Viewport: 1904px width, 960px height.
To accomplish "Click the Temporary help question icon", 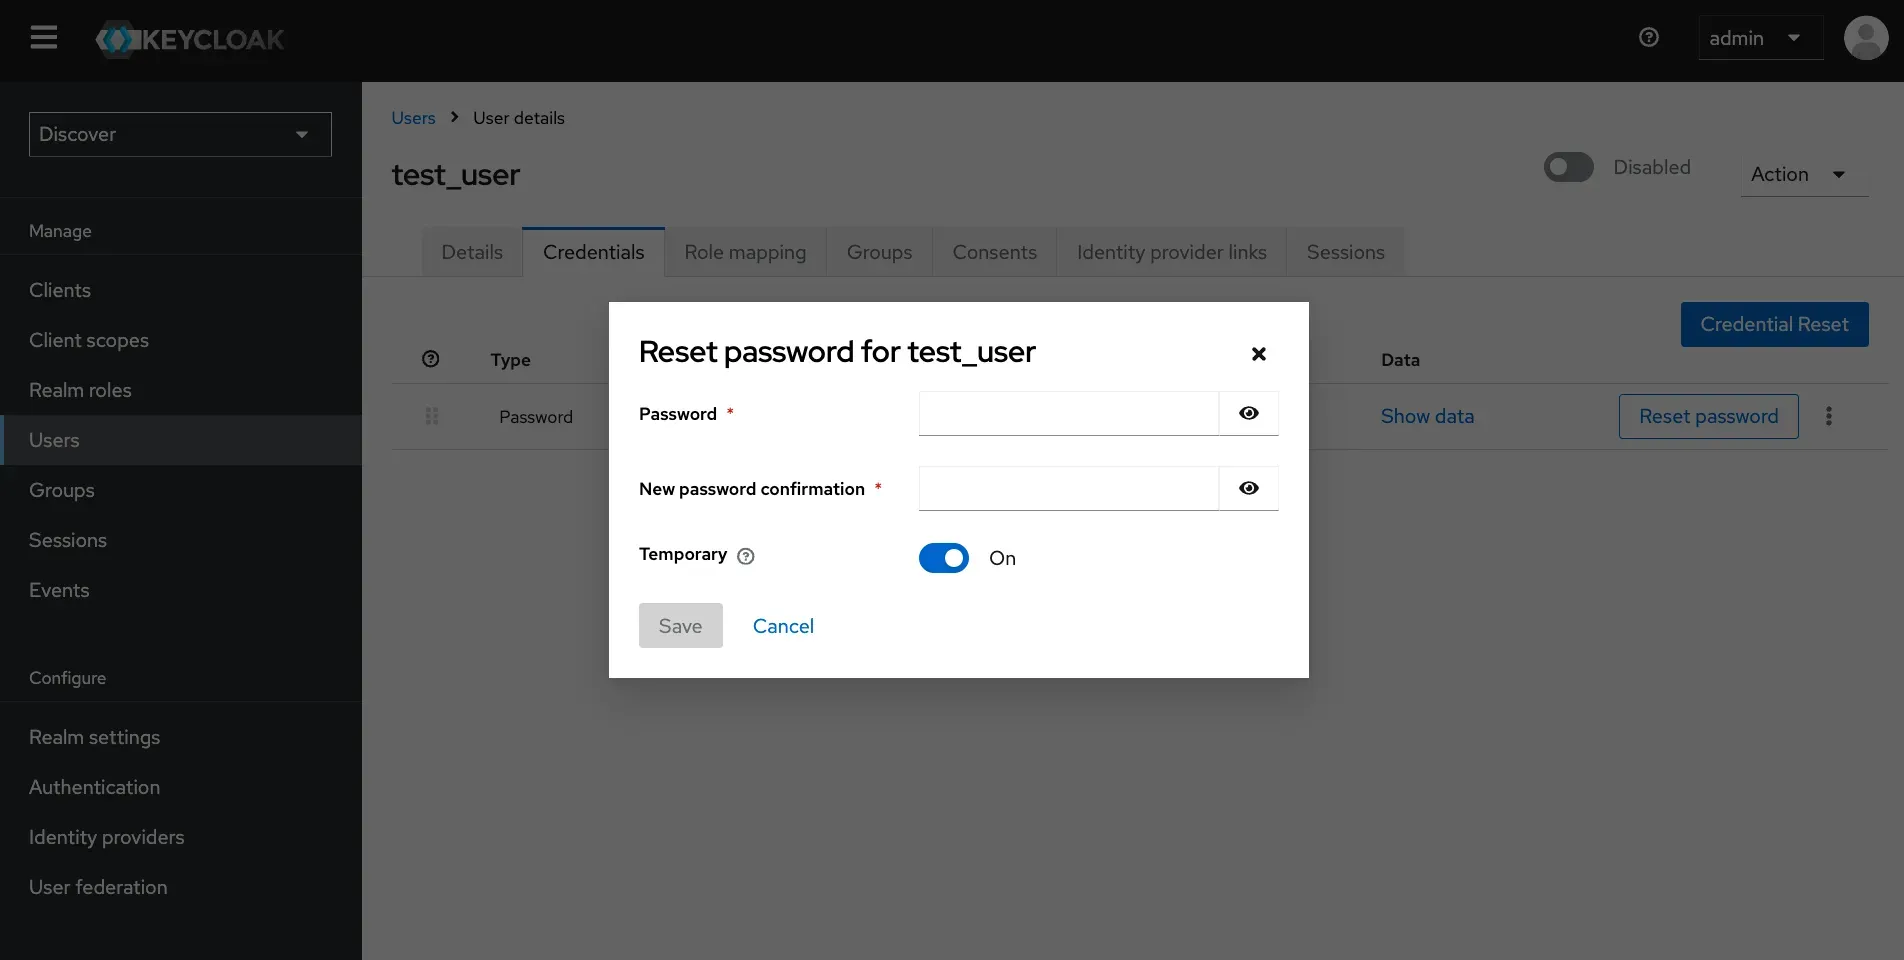I will coord(746,557).
